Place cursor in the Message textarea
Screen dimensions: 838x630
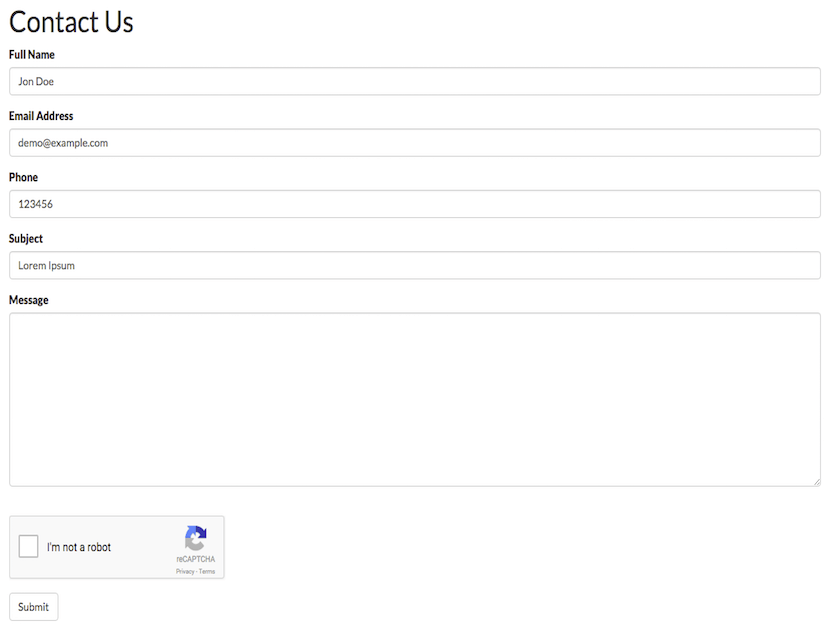(415, 400)
